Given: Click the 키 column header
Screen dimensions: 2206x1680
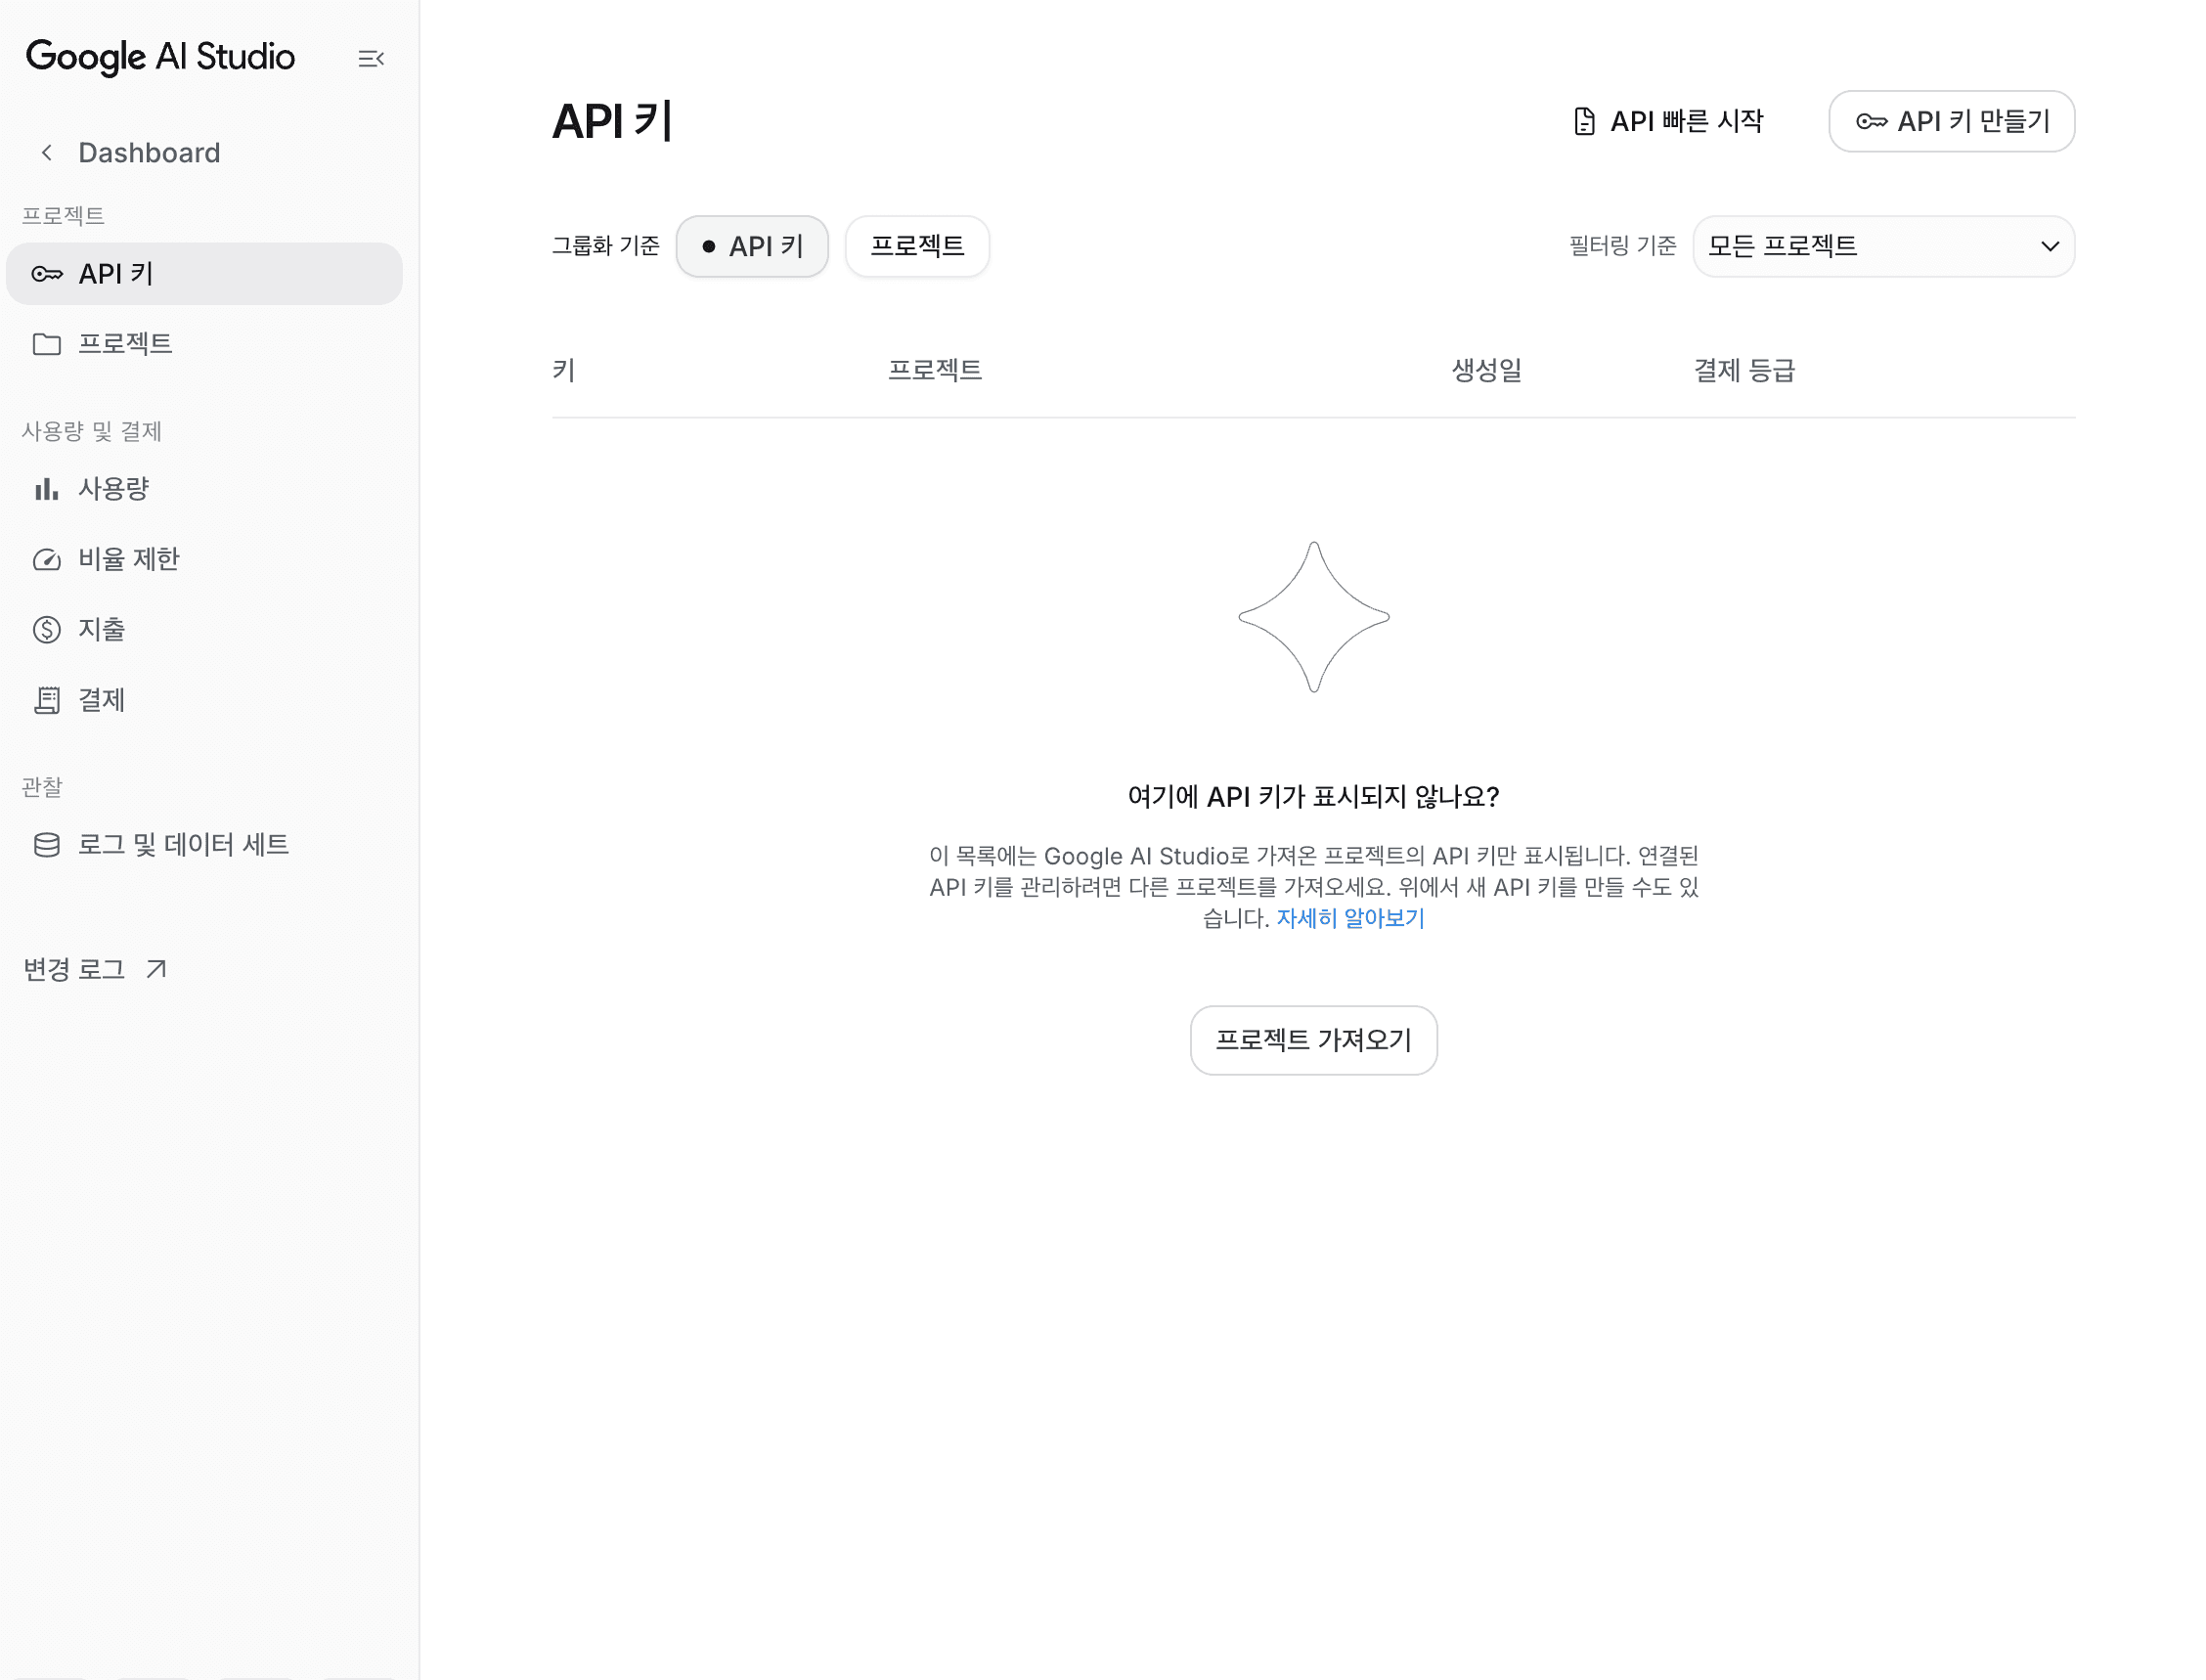Looking at the screenshot, I should pos(564,370).
